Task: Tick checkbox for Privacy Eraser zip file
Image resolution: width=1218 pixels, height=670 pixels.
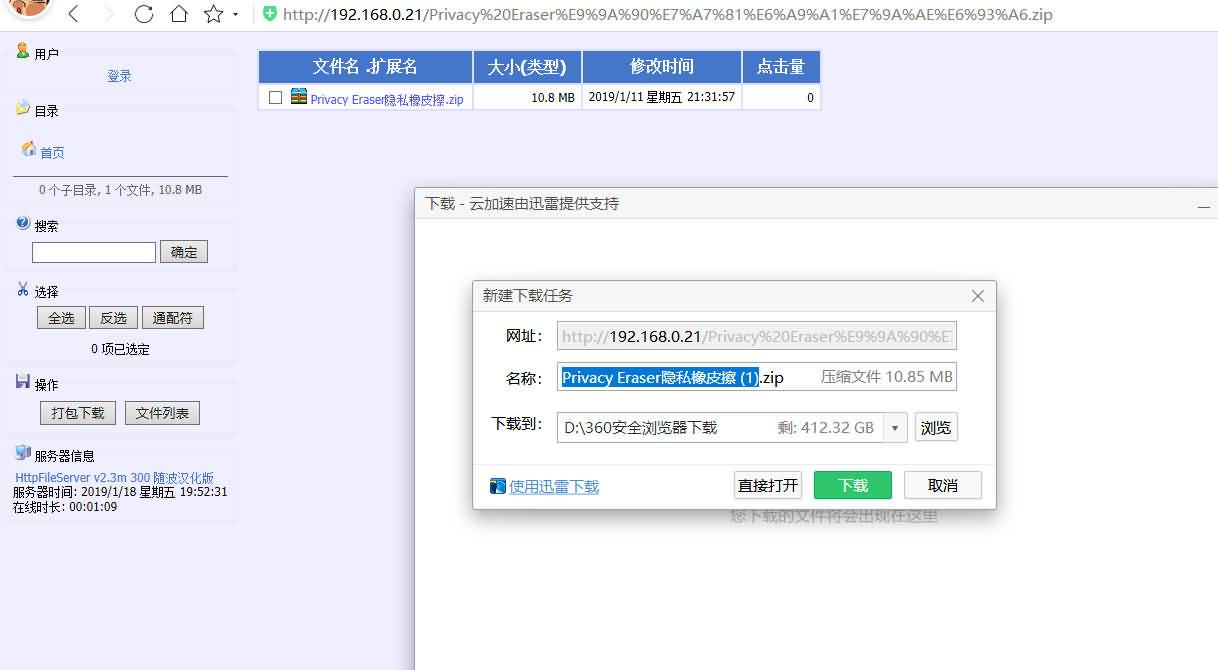Action: pyautogui.click(x=276, y=98)
